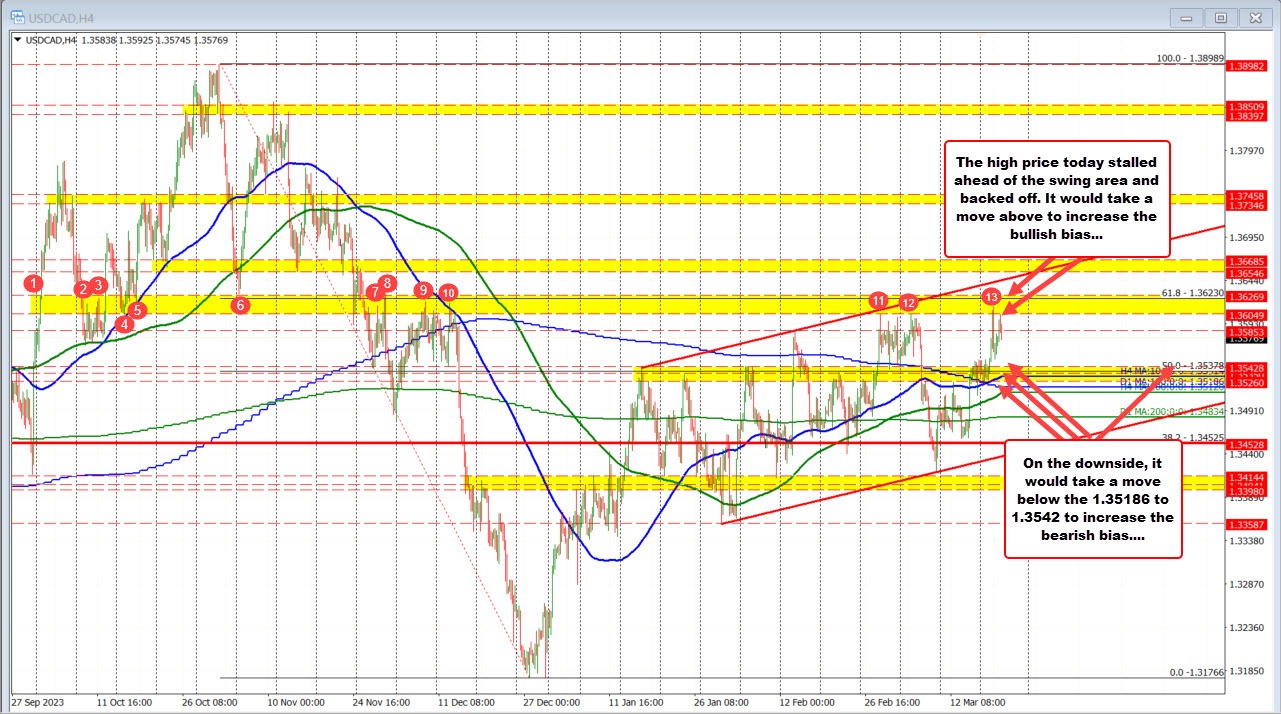Image resolution: width=1281 pixels, height=714 pixels.
Task: Click swing marker 6 on the yellow band
Action: click(x=239, y=305)
